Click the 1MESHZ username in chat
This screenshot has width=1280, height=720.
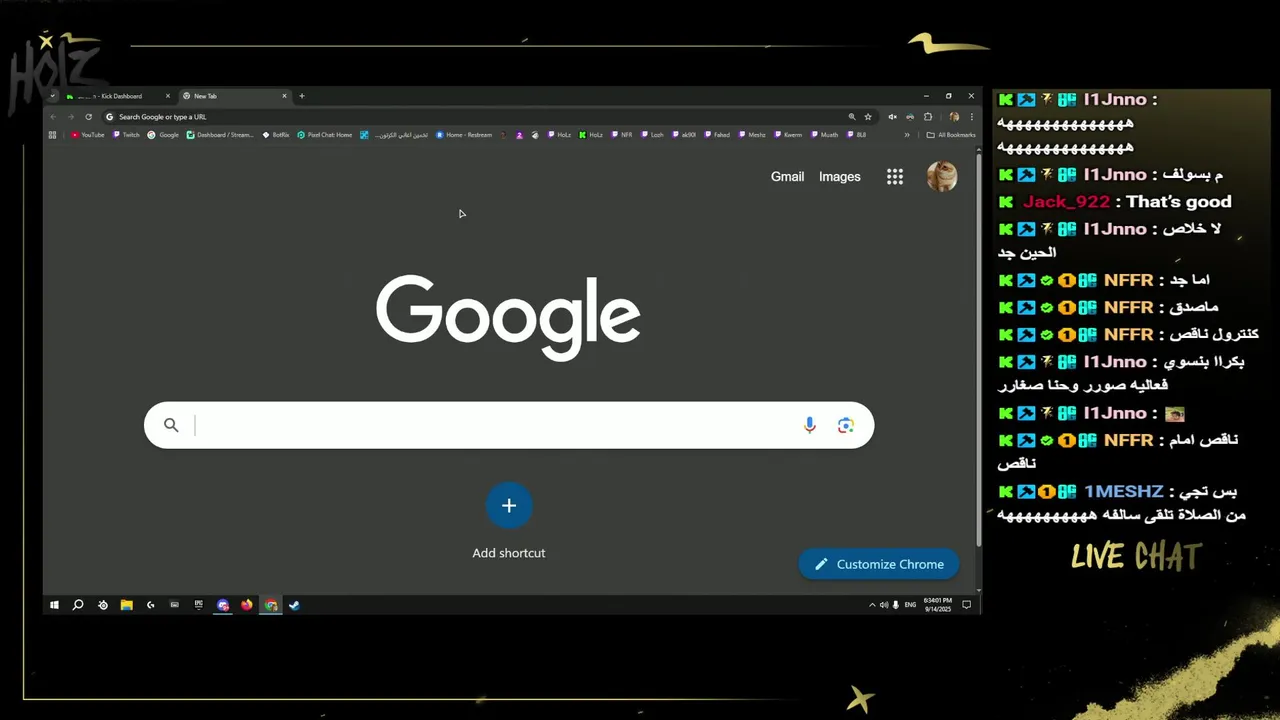(x=1124, y=492)
